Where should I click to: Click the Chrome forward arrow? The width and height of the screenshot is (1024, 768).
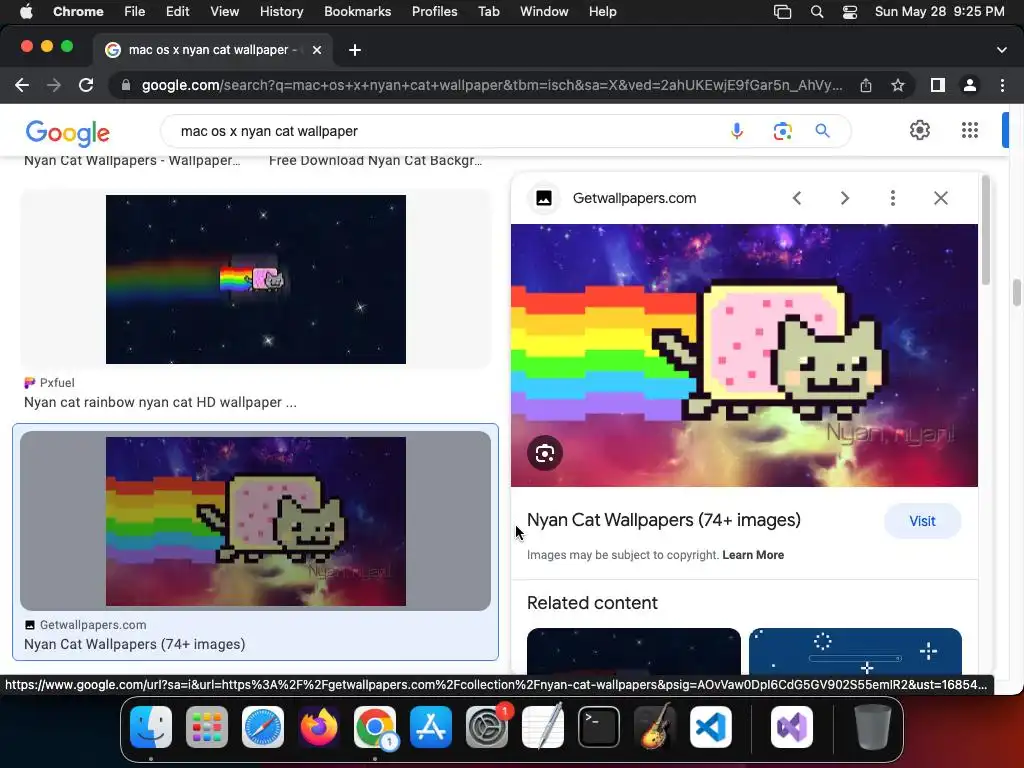point(54,86)
